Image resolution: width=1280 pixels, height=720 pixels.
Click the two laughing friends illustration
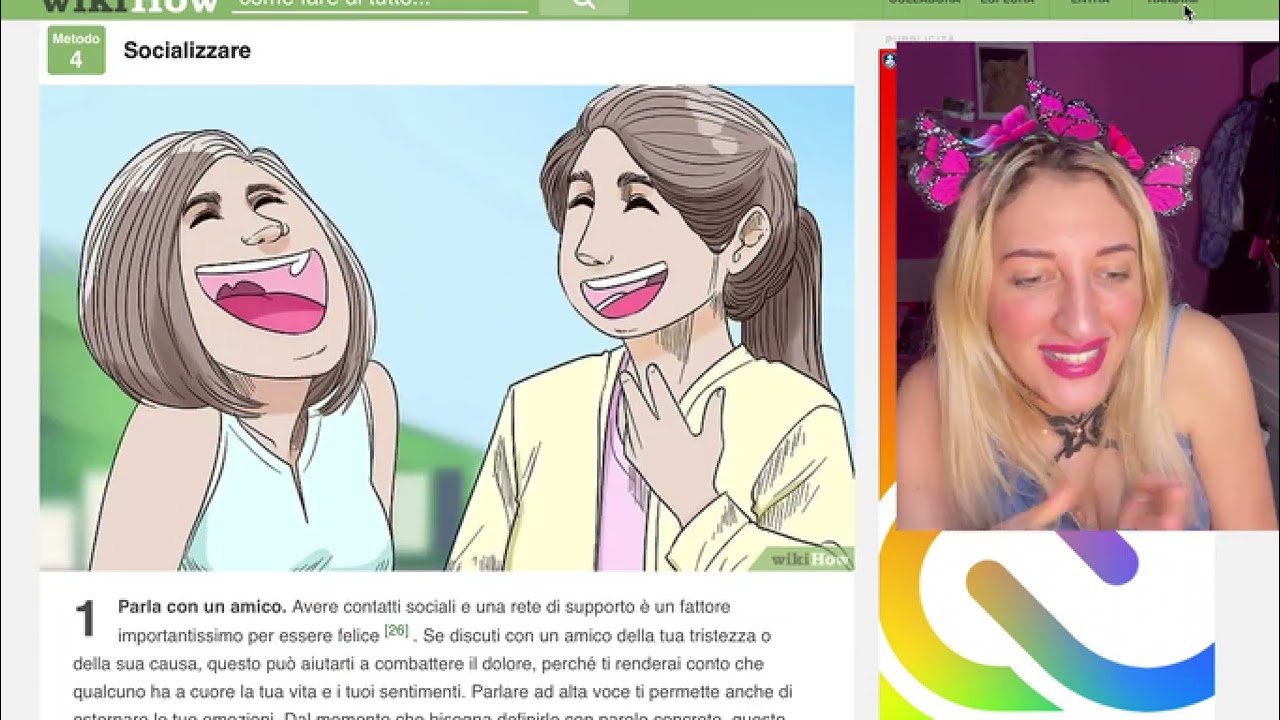coord(447,328)
